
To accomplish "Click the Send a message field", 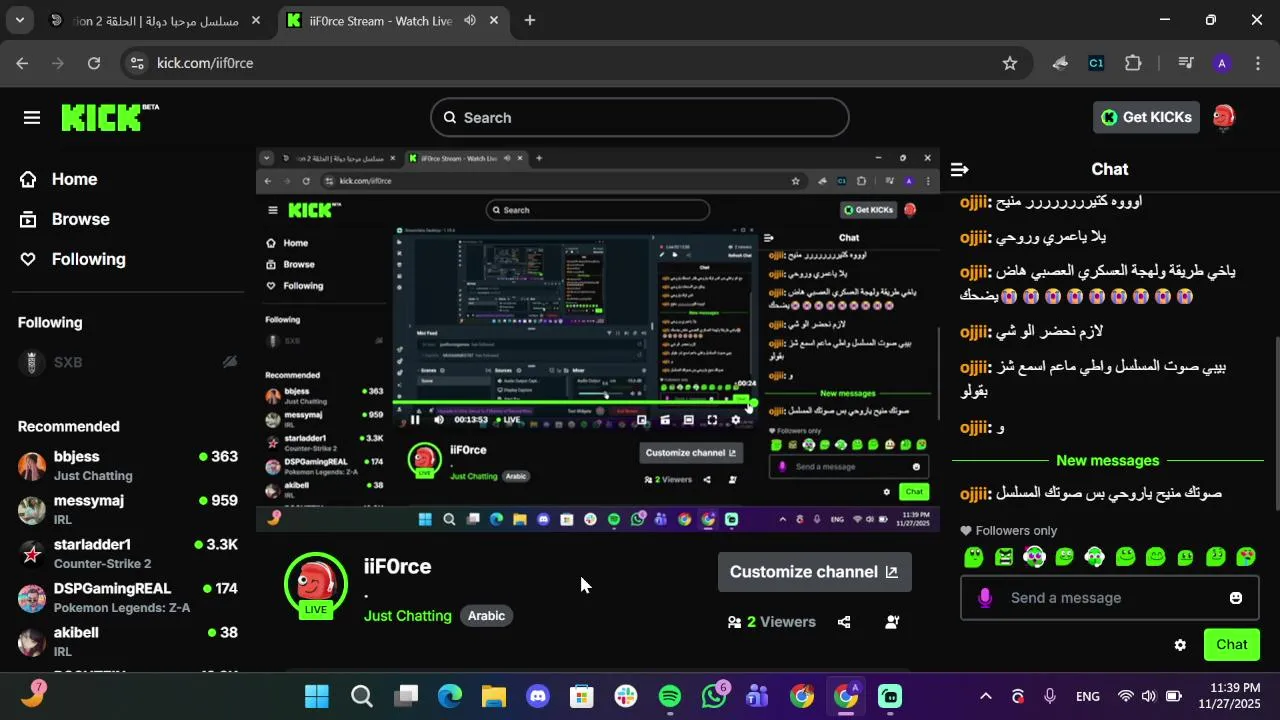I will pos(1110,598).
